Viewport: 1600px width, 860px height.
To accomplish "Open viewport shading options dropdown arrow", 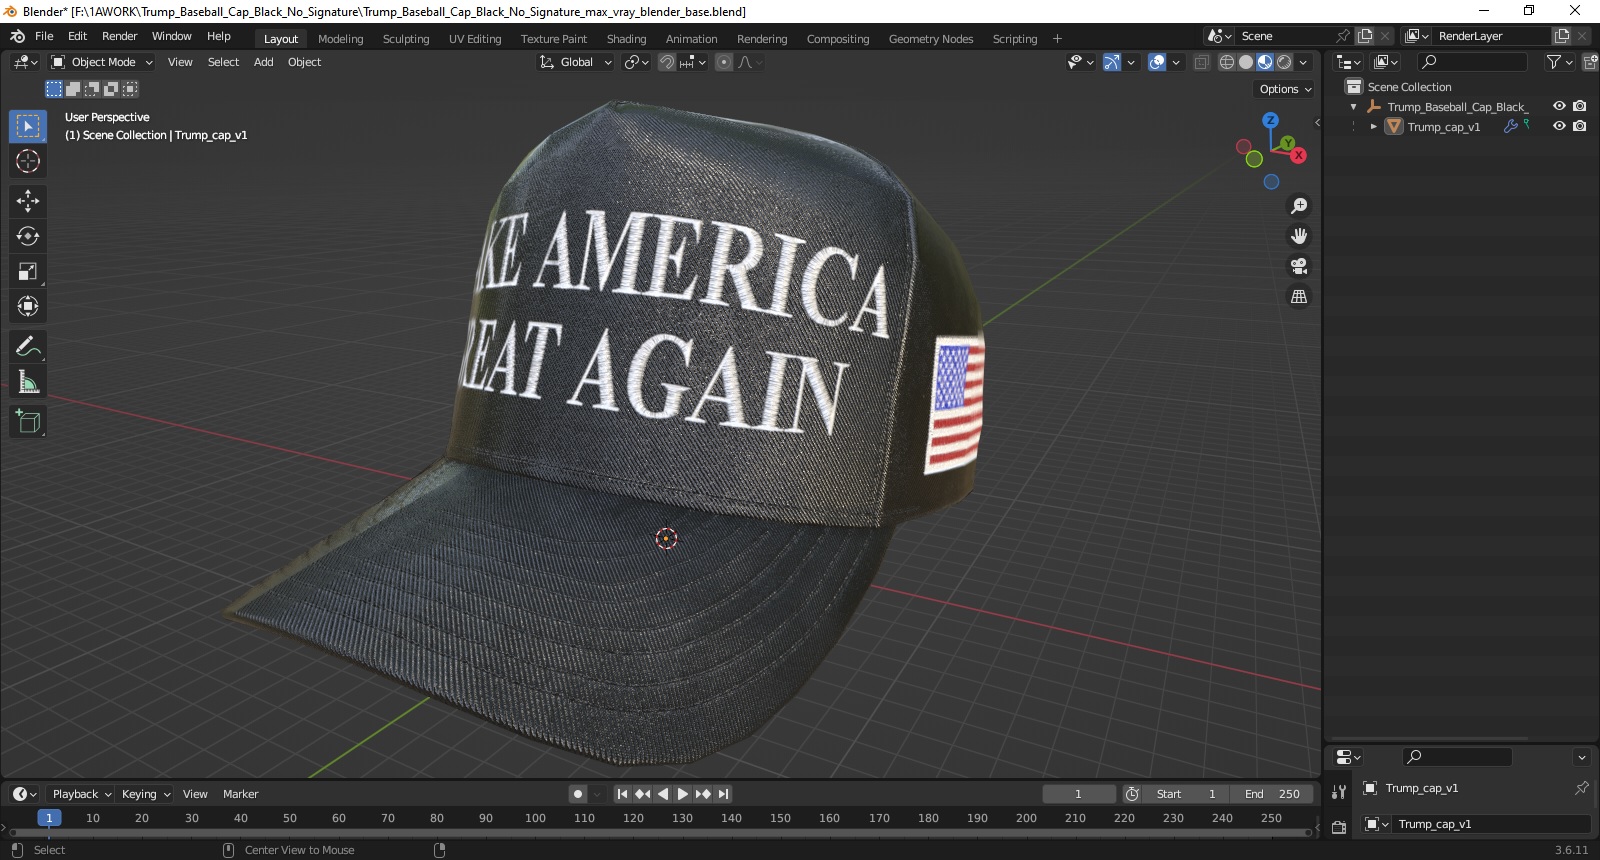I will pos(1303,62).
